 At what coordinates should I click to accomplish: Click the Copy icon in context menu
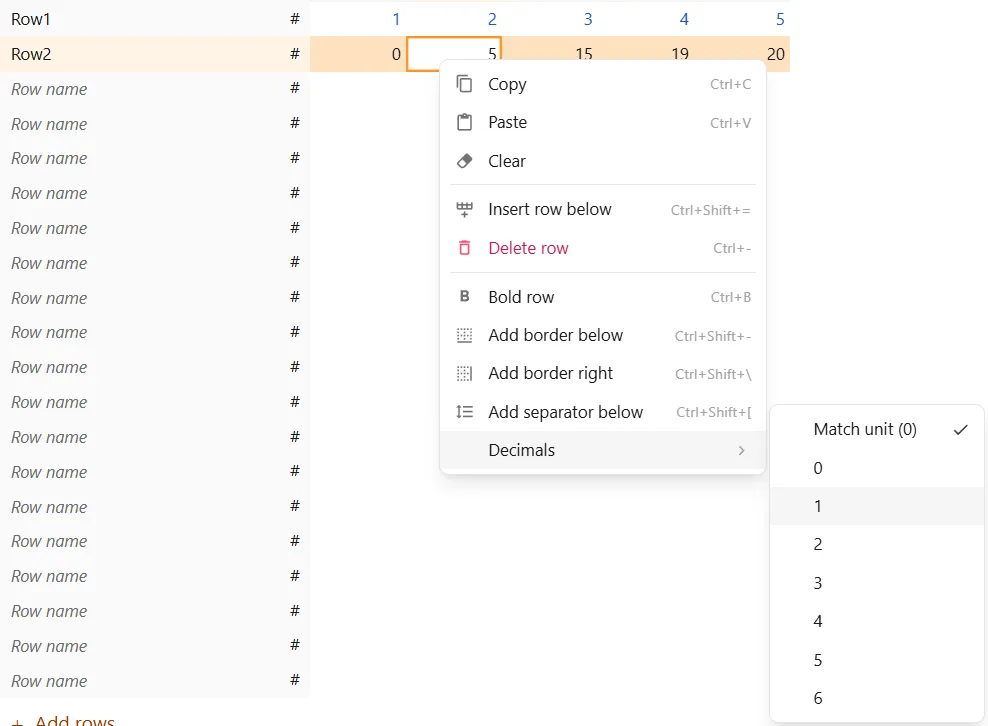pos(464,84)
